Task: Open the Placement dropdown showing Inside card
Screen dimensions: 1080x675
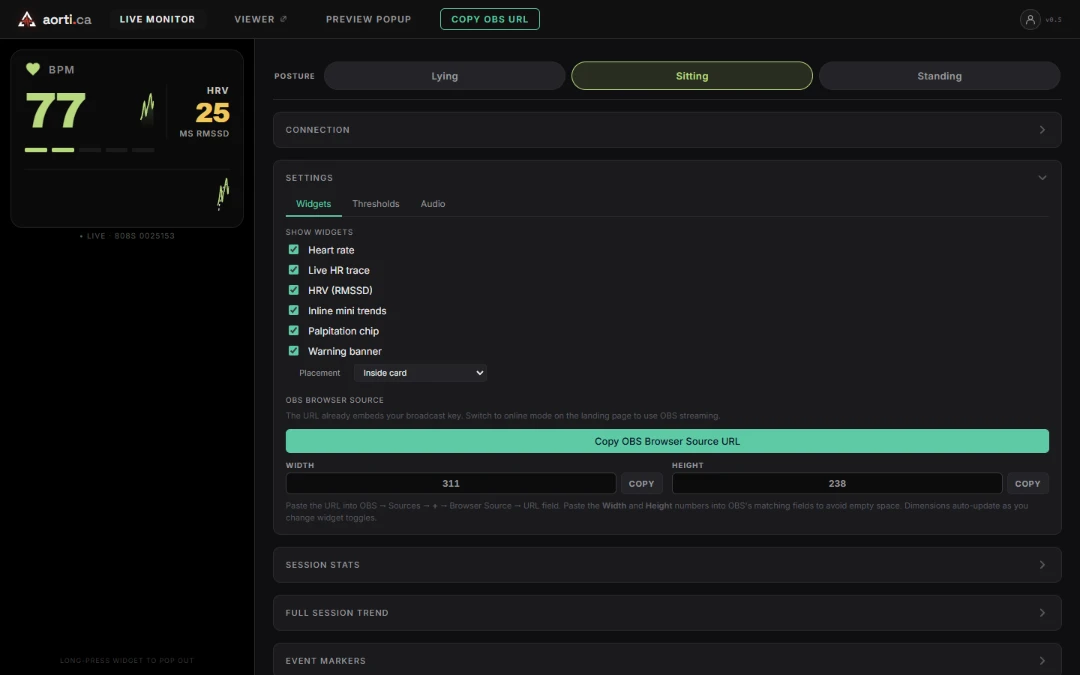Action: coord(420,373)
